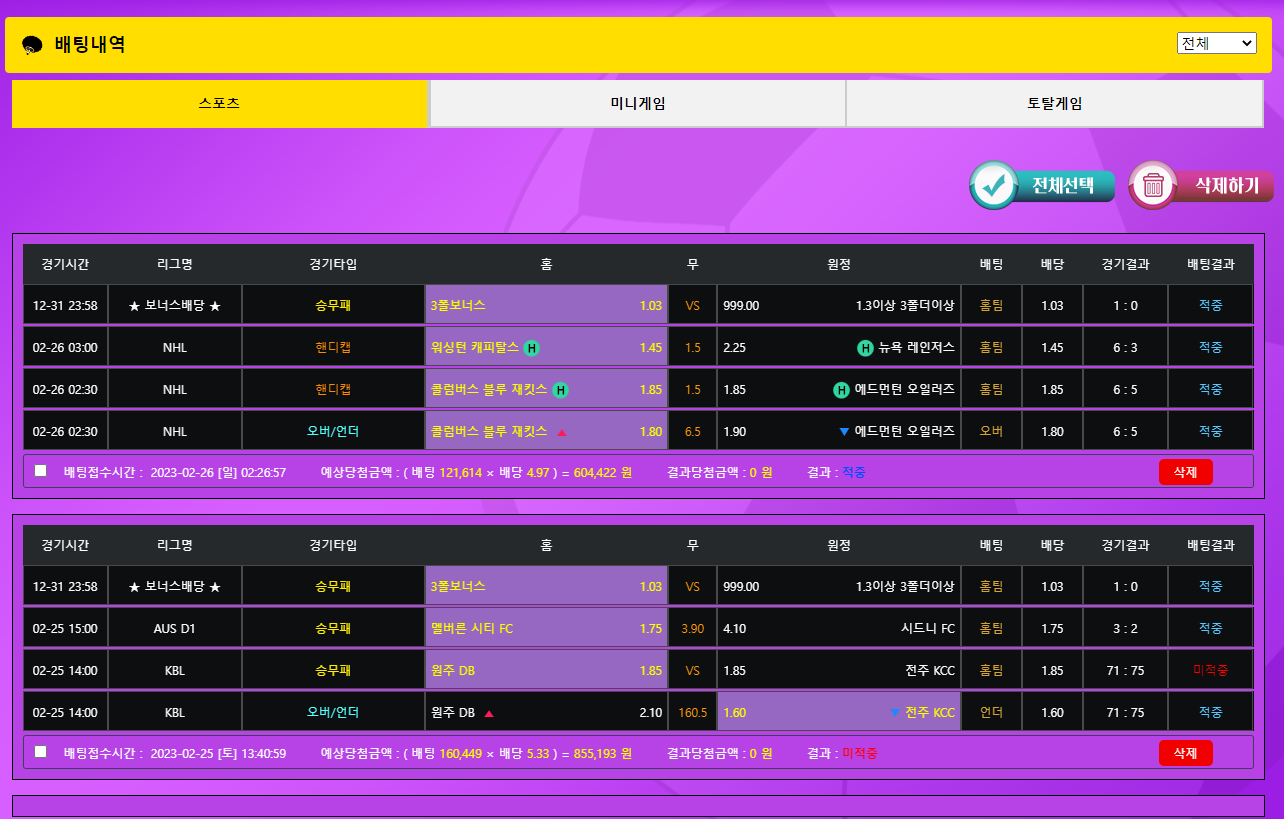Switch to the 미니게임 tab
Screen dimensions: 1284x819
[x=637, y=104]
